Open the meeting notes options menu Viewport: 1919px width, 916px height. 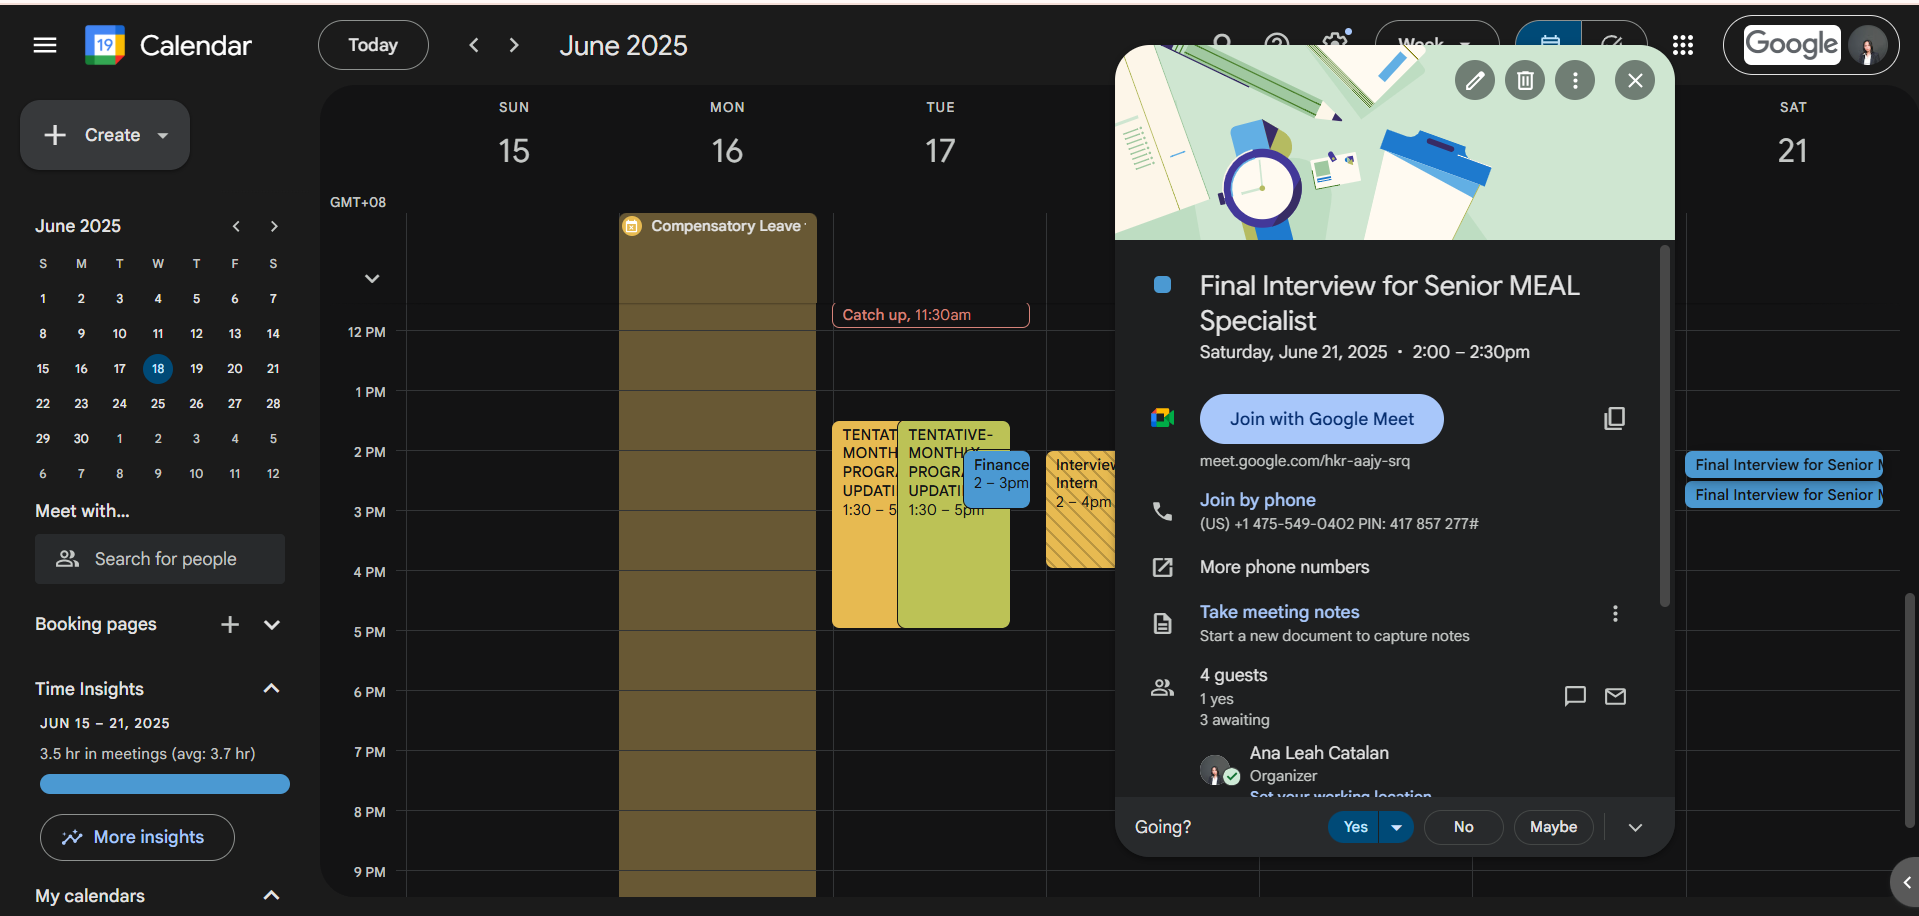[1615, 613]
